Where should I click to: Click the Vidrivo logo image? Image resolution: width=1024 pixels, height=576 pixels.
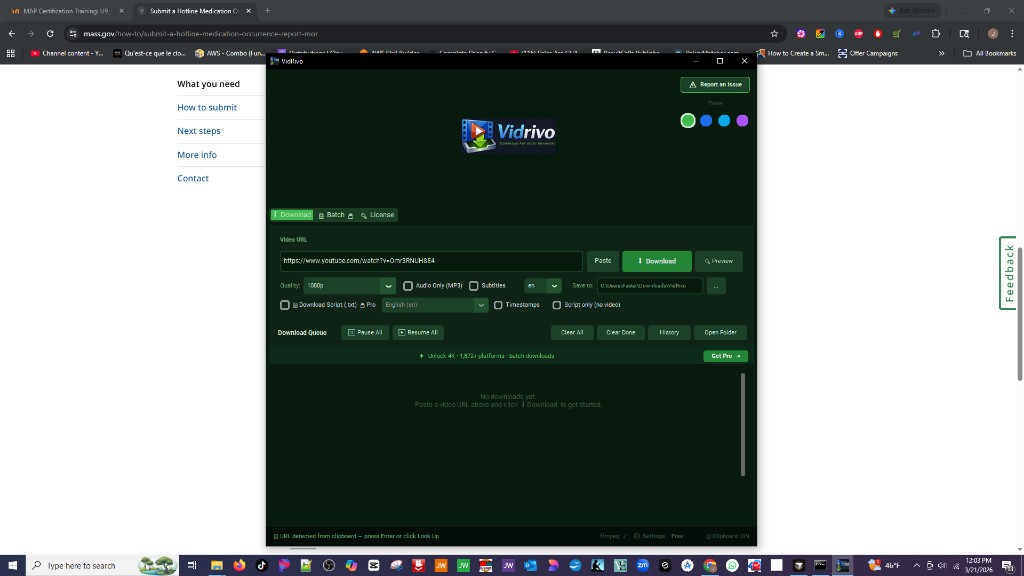(509, 136)
